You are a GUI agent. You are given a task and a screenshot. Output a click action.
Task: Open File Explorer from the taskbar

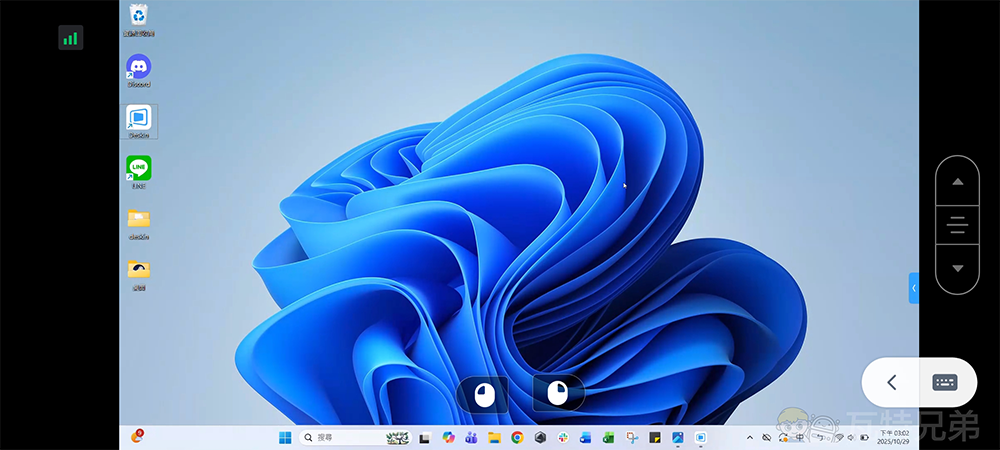494,438
